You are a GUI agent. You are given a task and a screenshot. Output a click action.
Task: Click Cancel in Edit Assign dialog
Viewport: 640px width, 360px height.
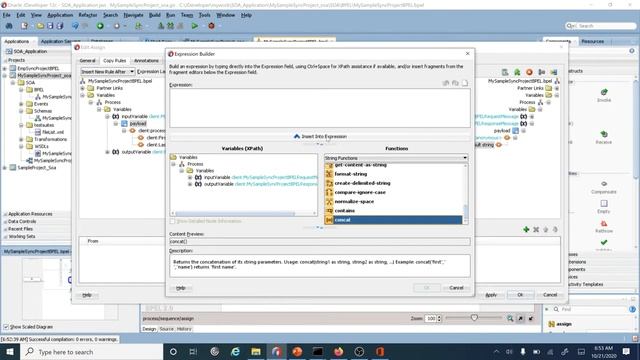(x=550, y=295)
